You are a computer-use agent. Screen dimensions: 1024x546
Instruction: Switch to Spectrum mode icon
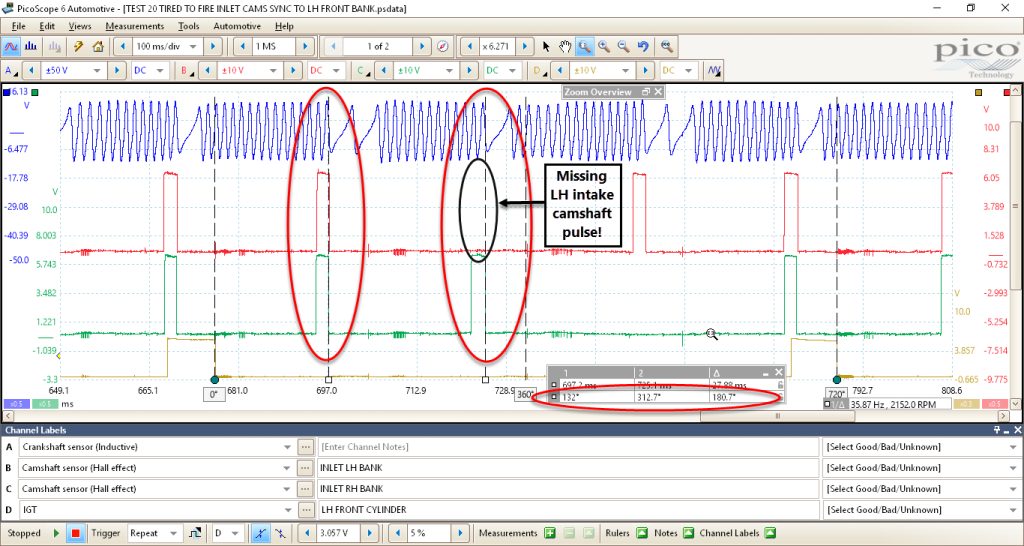30,46
